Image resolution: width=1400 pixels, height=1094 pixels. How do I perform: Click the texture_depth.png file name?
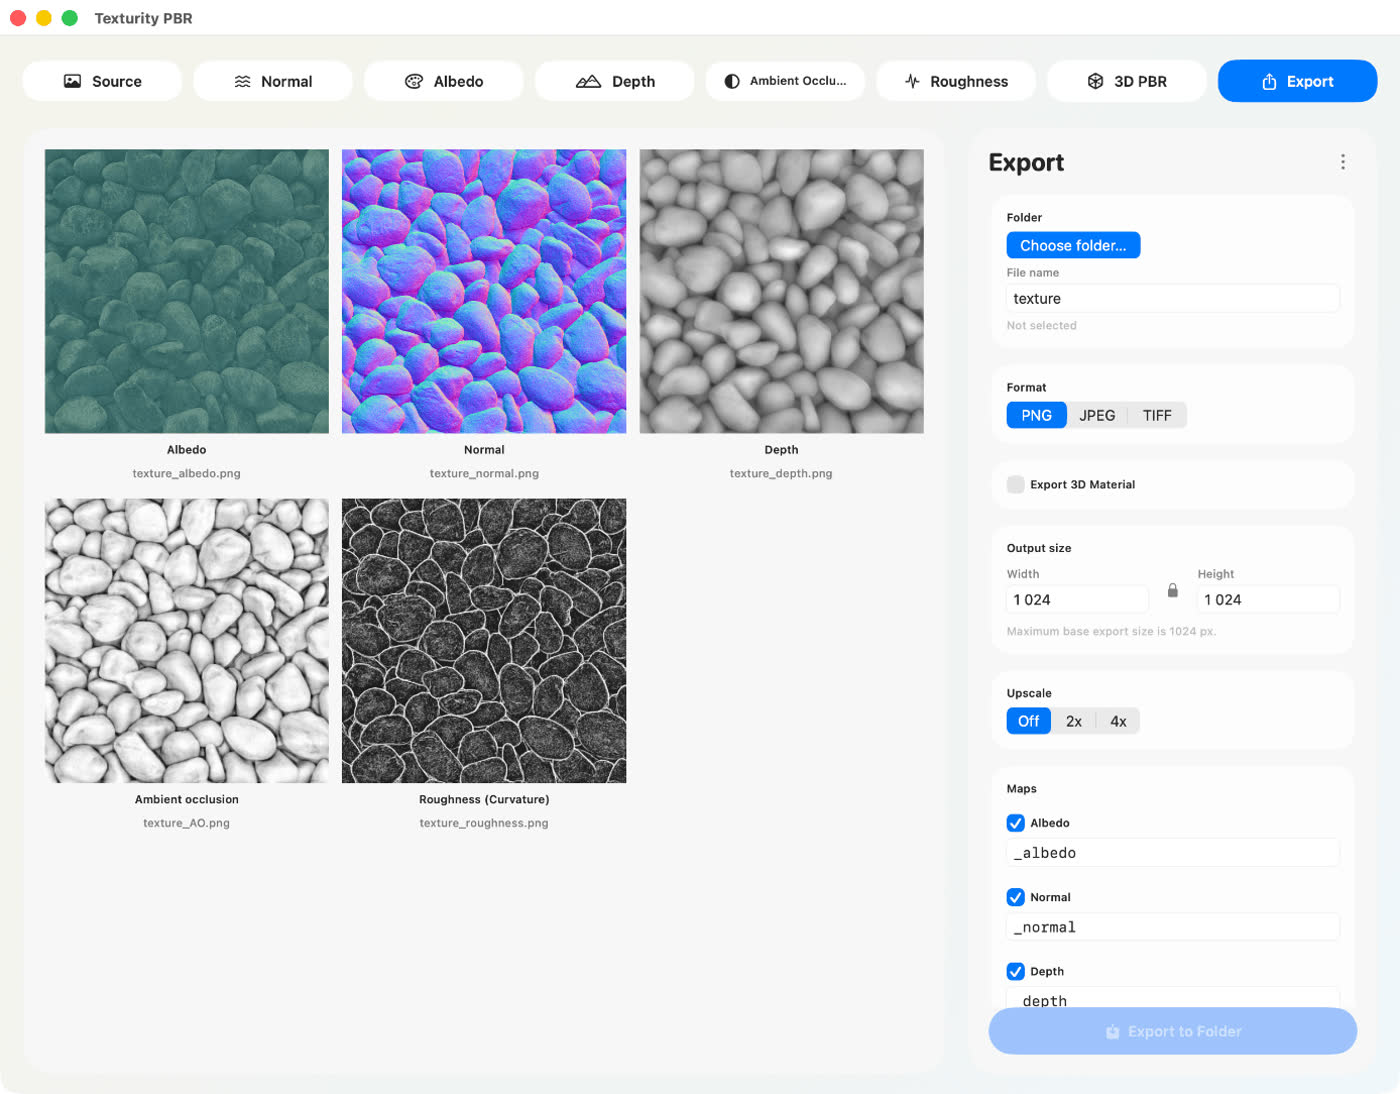781,473
